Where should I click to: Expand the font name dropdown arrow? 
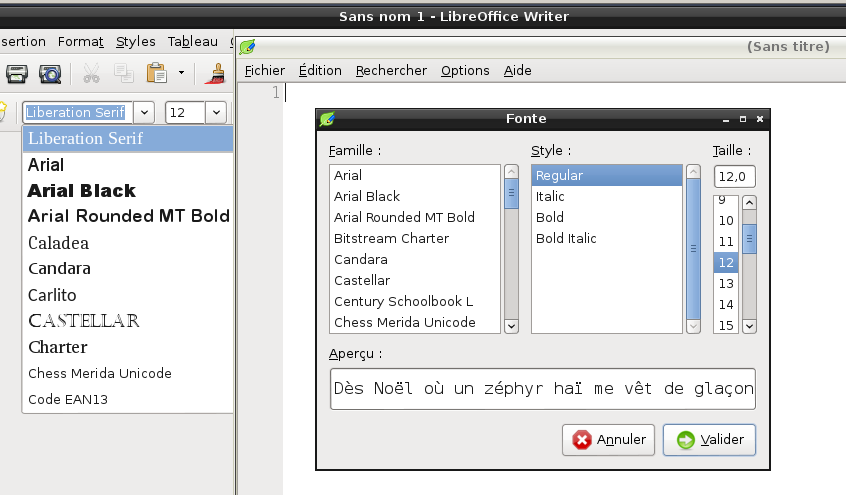click(x=144, y=112)
